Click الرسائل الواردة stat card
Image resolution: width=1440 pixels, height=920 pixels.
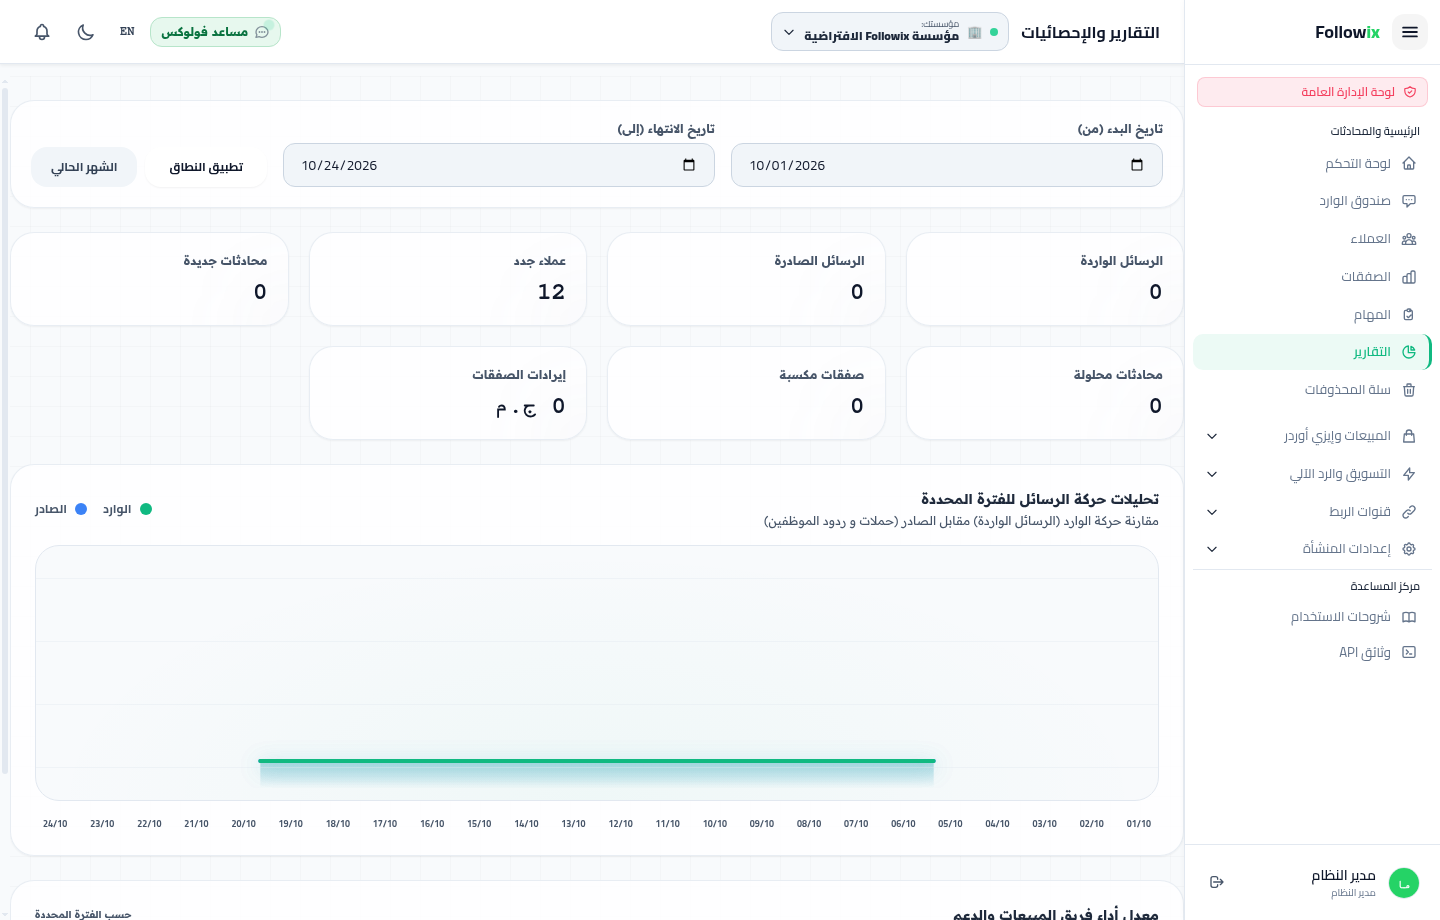tap(1045, 279)
